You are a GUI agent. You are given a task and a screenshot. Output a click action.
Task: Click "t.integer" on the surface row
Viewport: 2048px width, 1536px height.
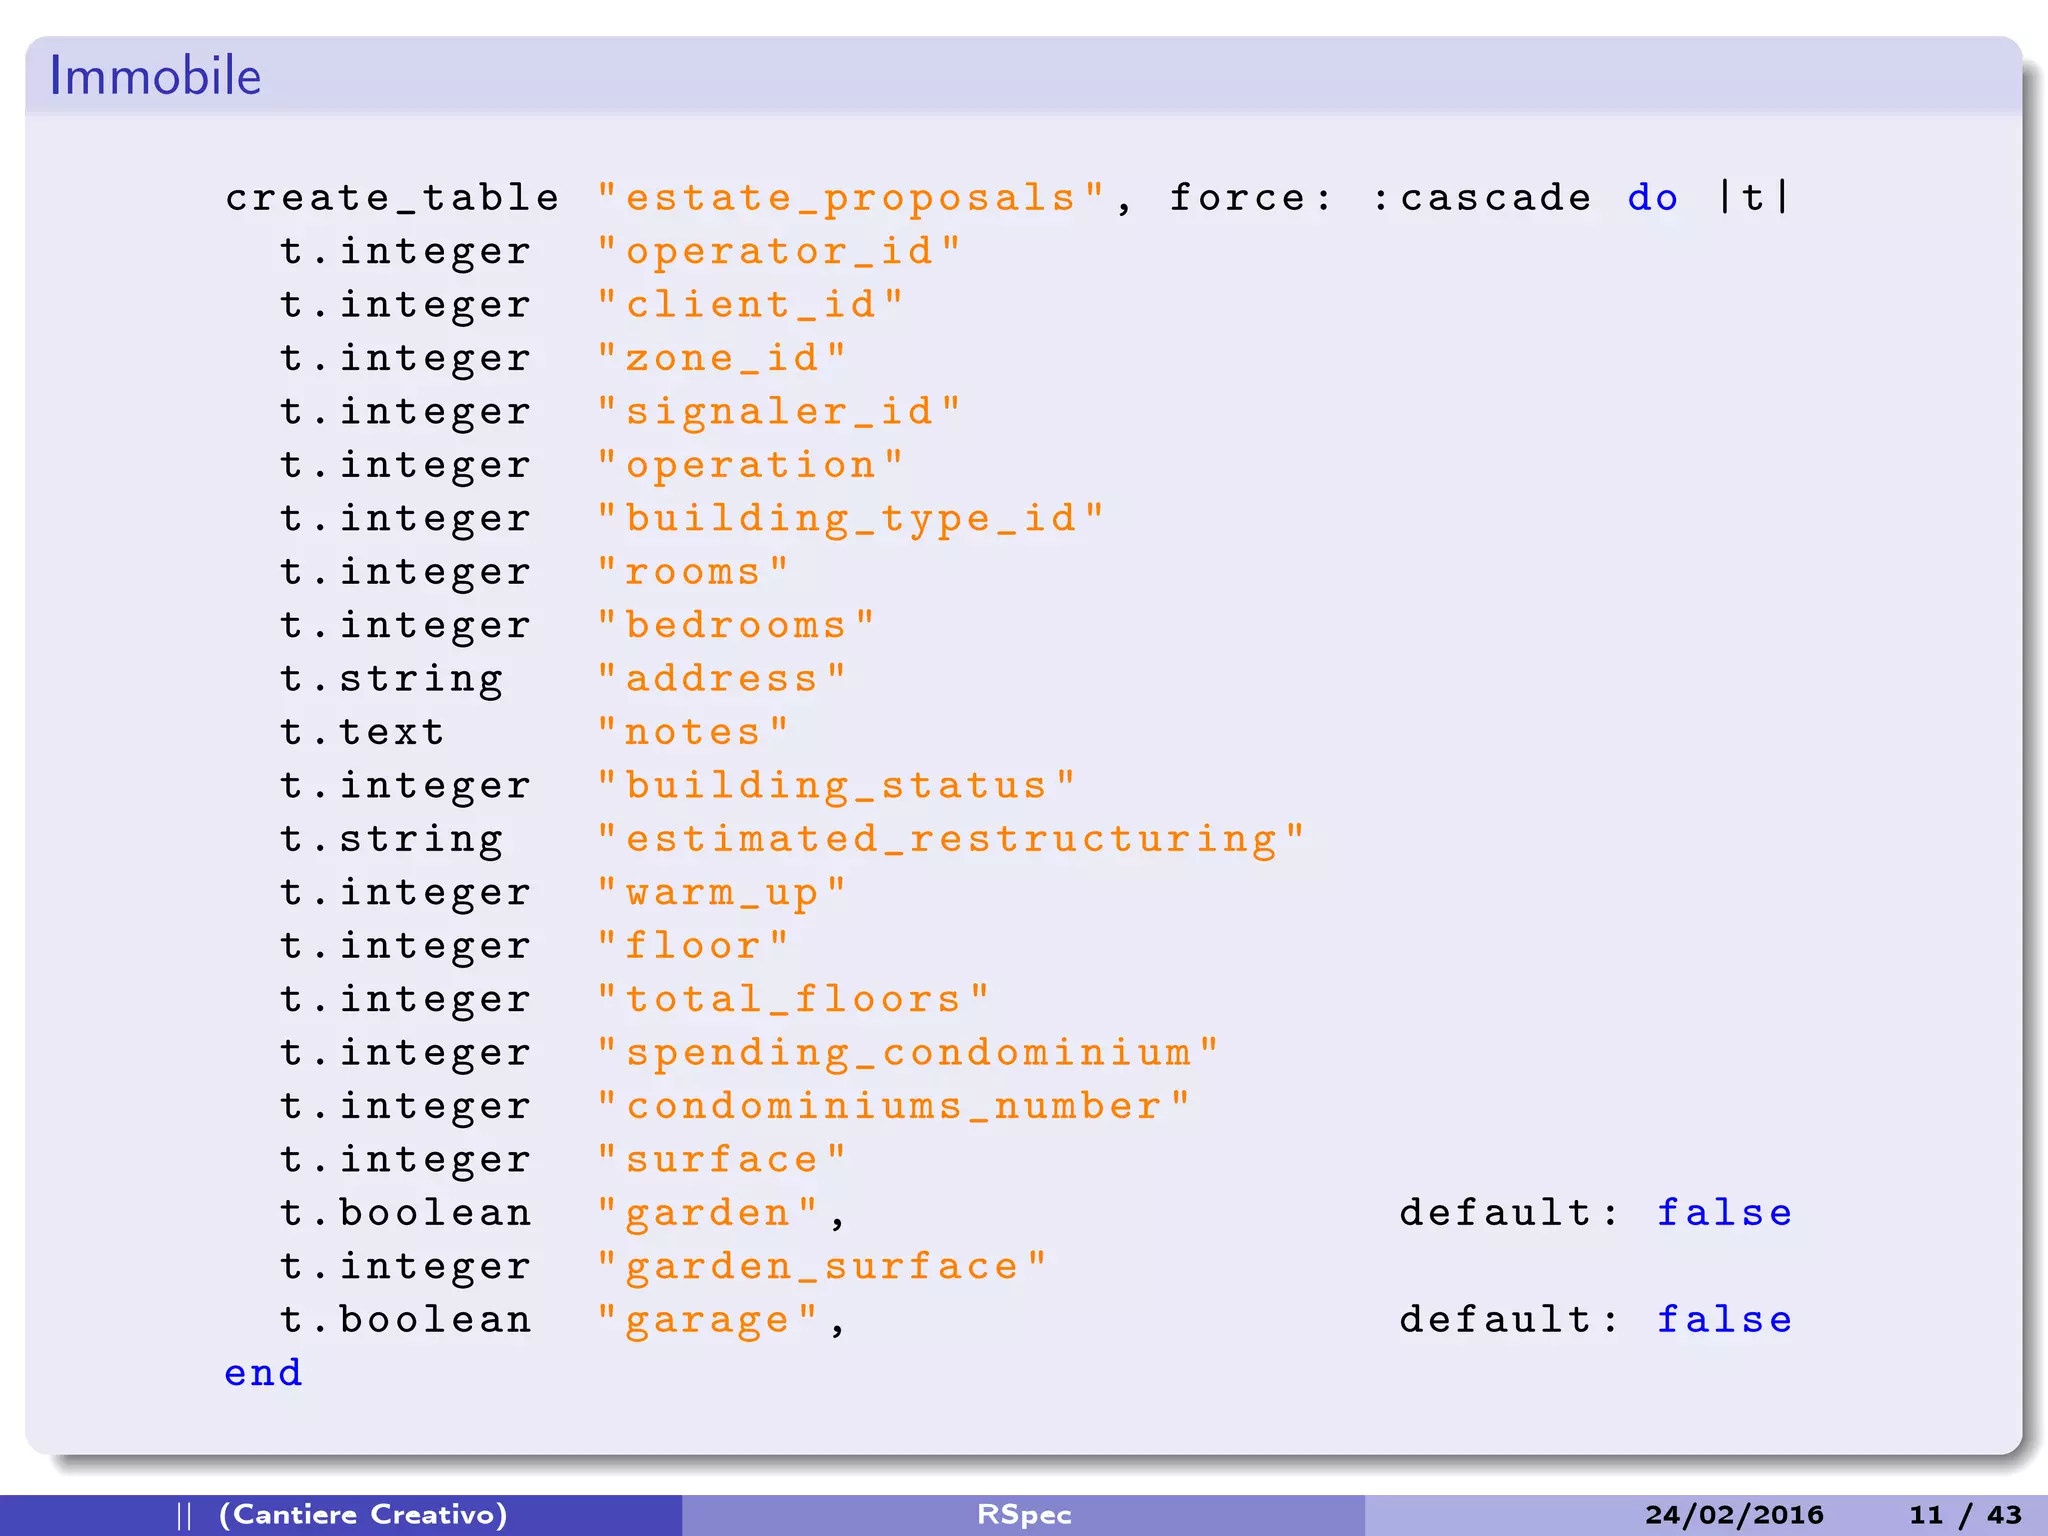[406, 1160]
